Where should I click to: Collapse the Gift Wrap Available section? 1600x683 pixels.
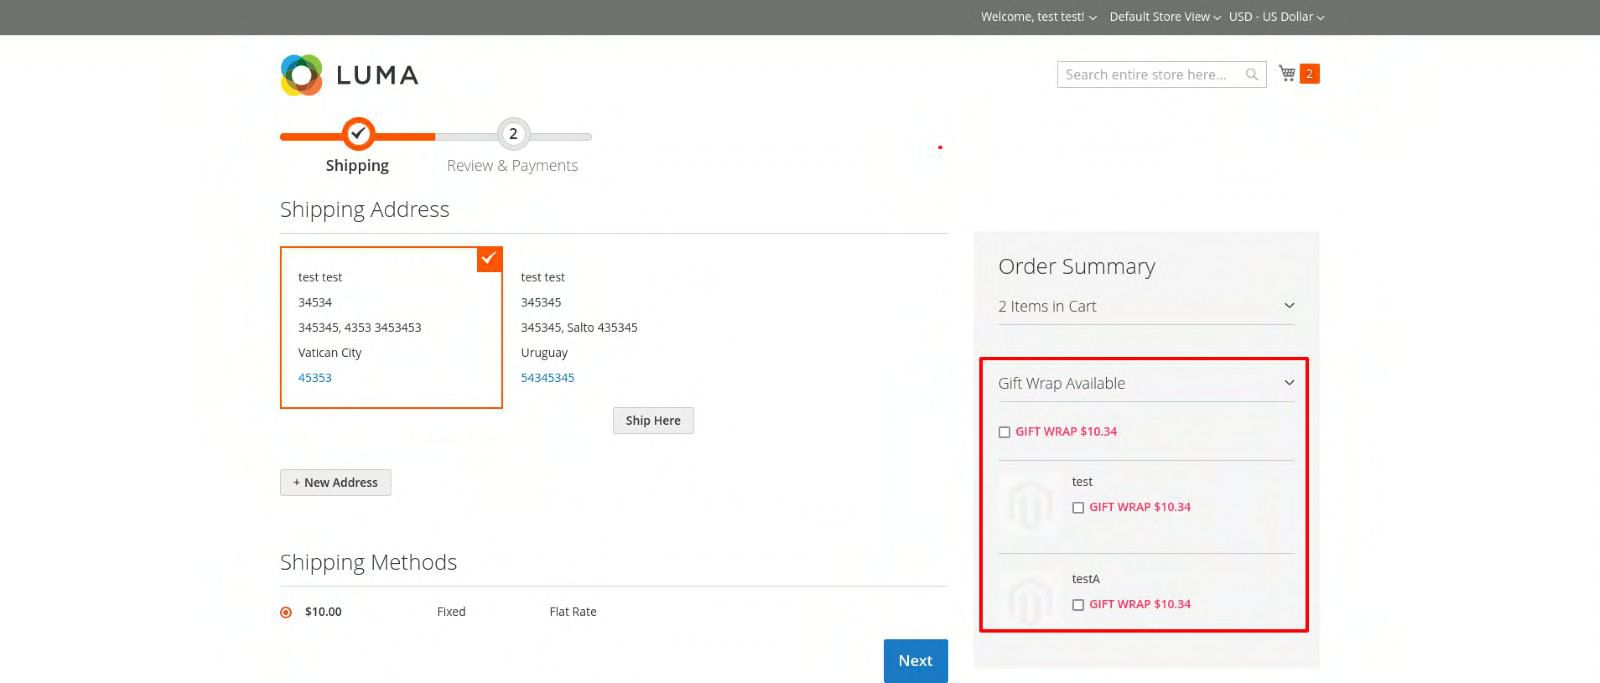point(1289,383)
